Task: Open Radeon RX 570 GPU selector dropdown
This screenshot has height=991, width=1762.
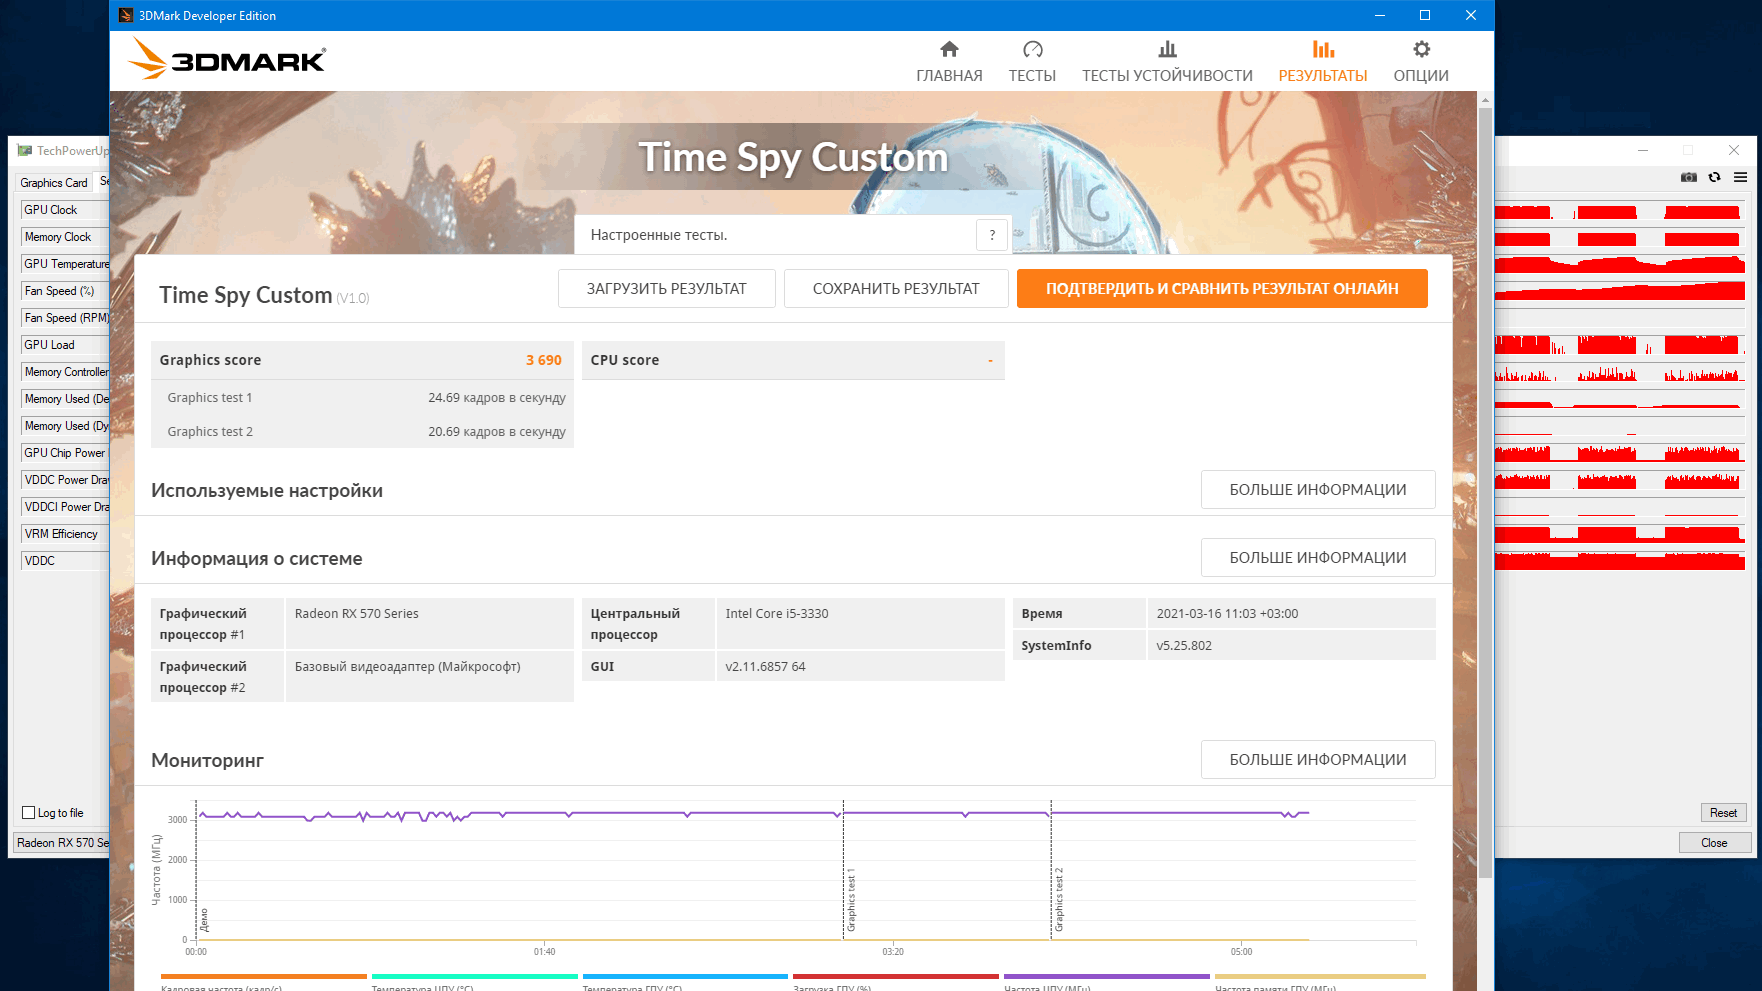Action: pos(62,843)
